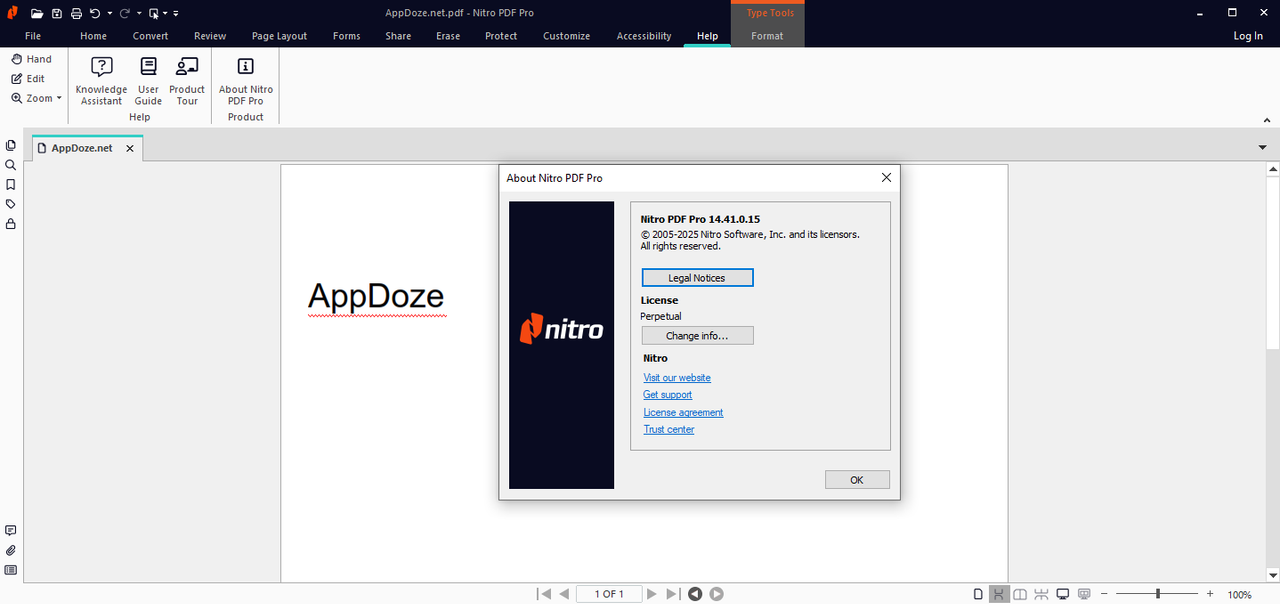Expand the Redo history dropdown arrow

pos(139,14)
